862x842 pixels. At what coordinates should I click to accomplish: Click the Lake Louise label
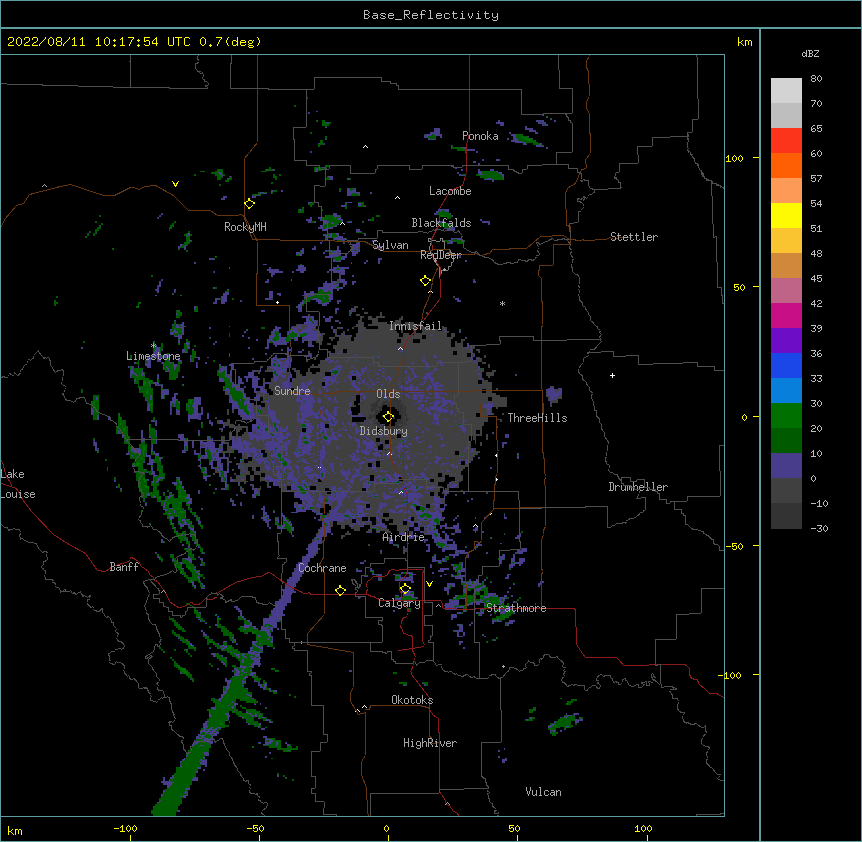[18, 484]
